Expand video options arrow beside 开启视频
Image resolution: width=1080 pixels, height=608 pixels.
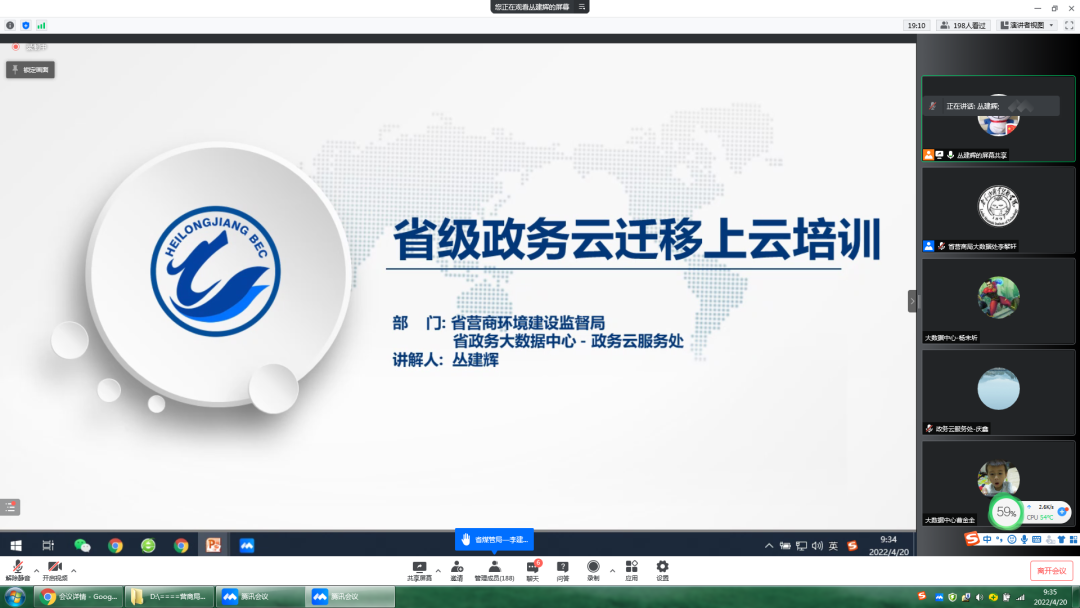click(74, 570)
